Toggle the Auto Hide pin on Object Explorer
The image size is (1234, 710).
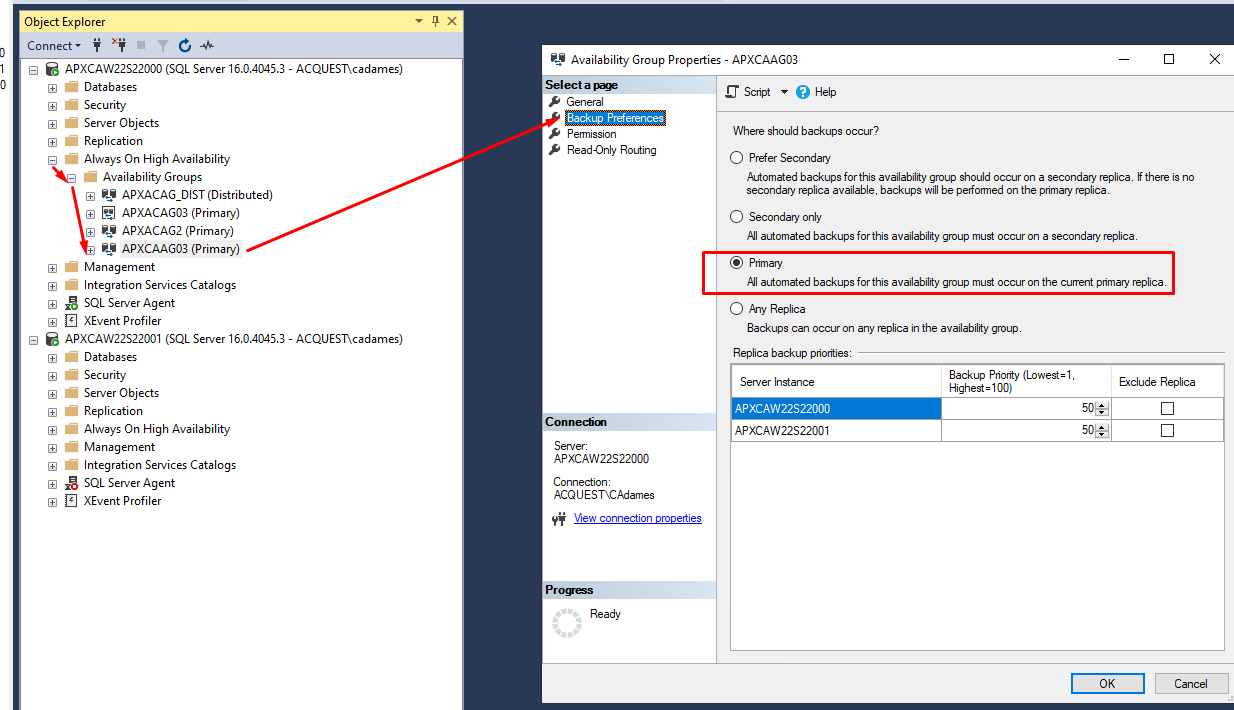coord(435,21)
